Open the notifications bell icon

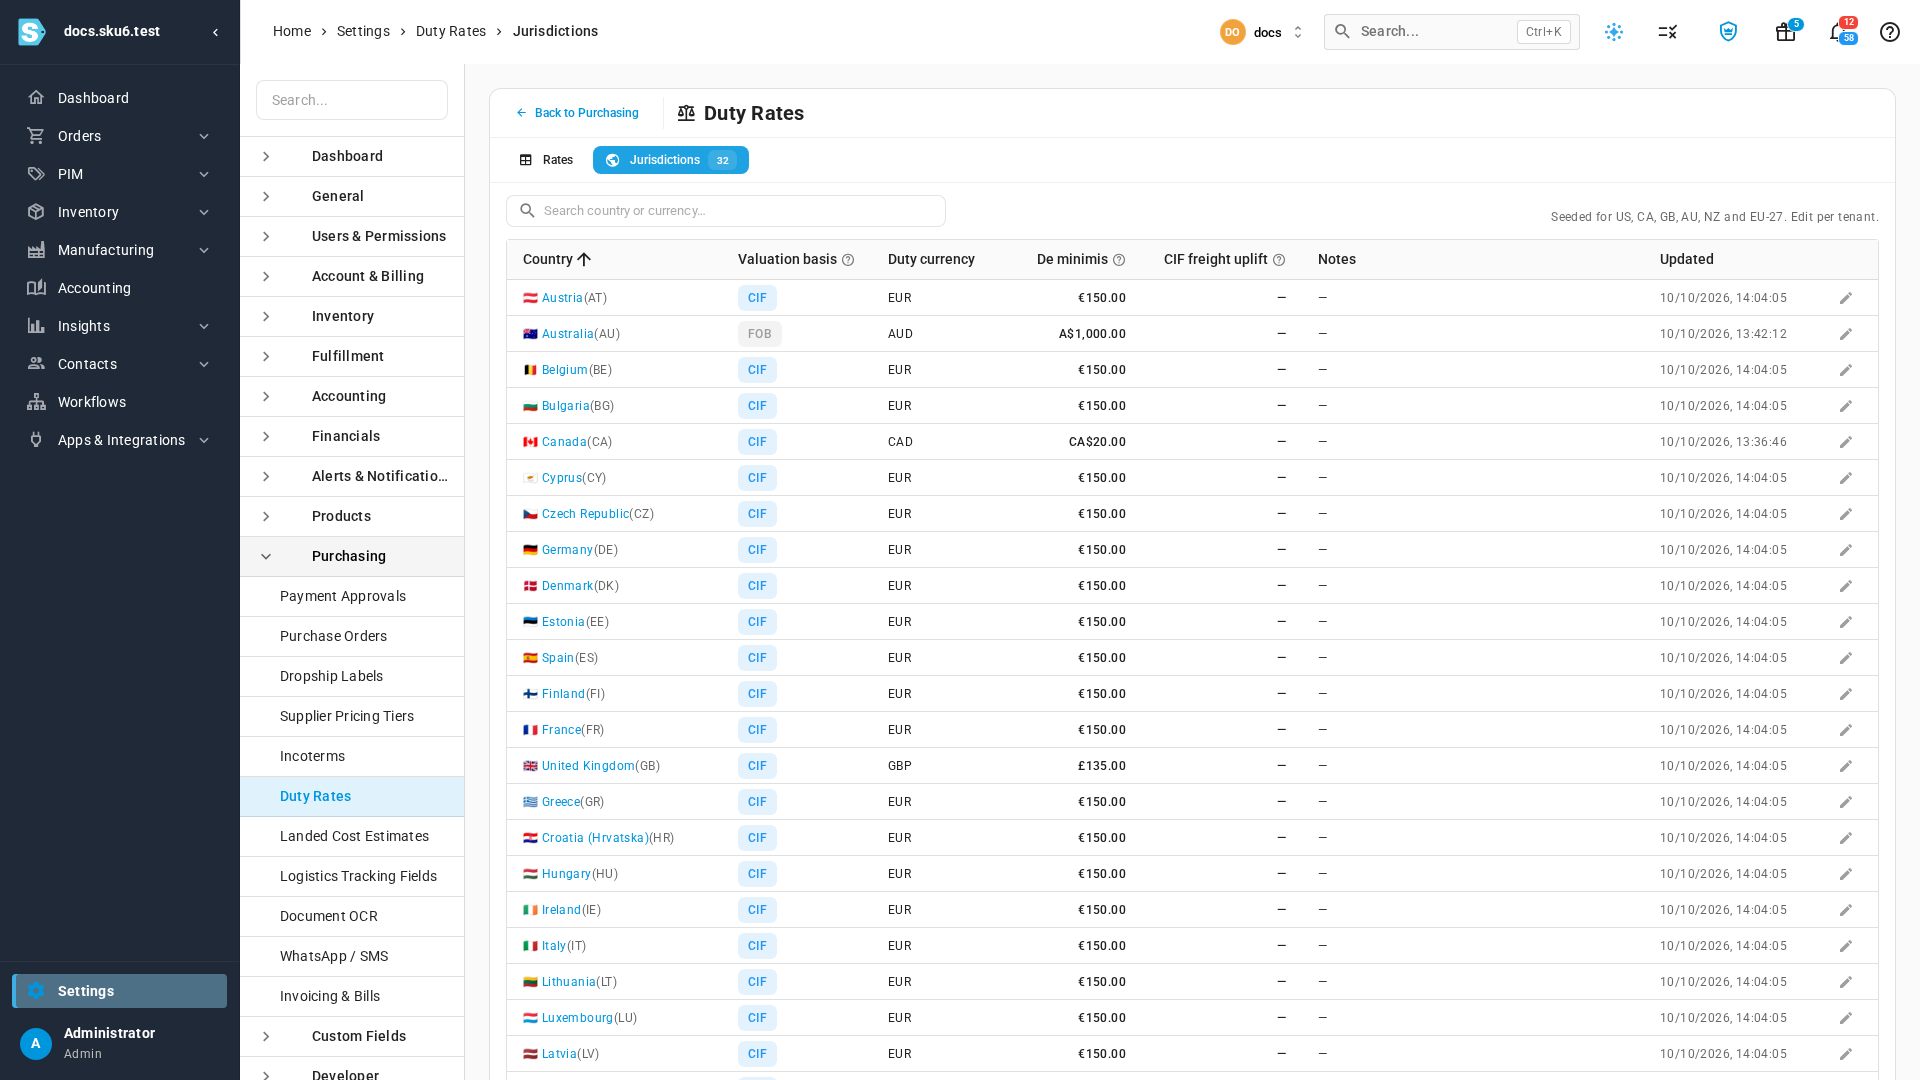point(1837,32)
